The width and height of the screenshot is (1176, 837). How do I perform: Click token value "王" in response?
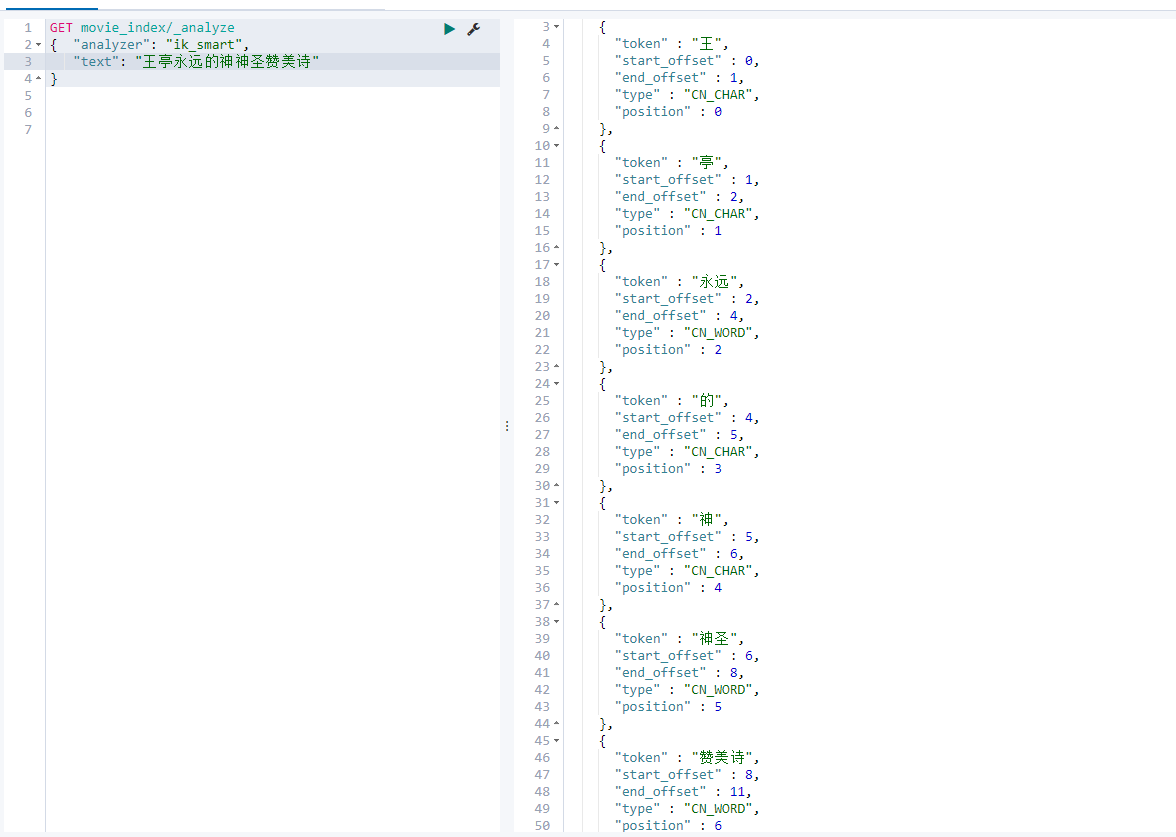pos(706,44)
